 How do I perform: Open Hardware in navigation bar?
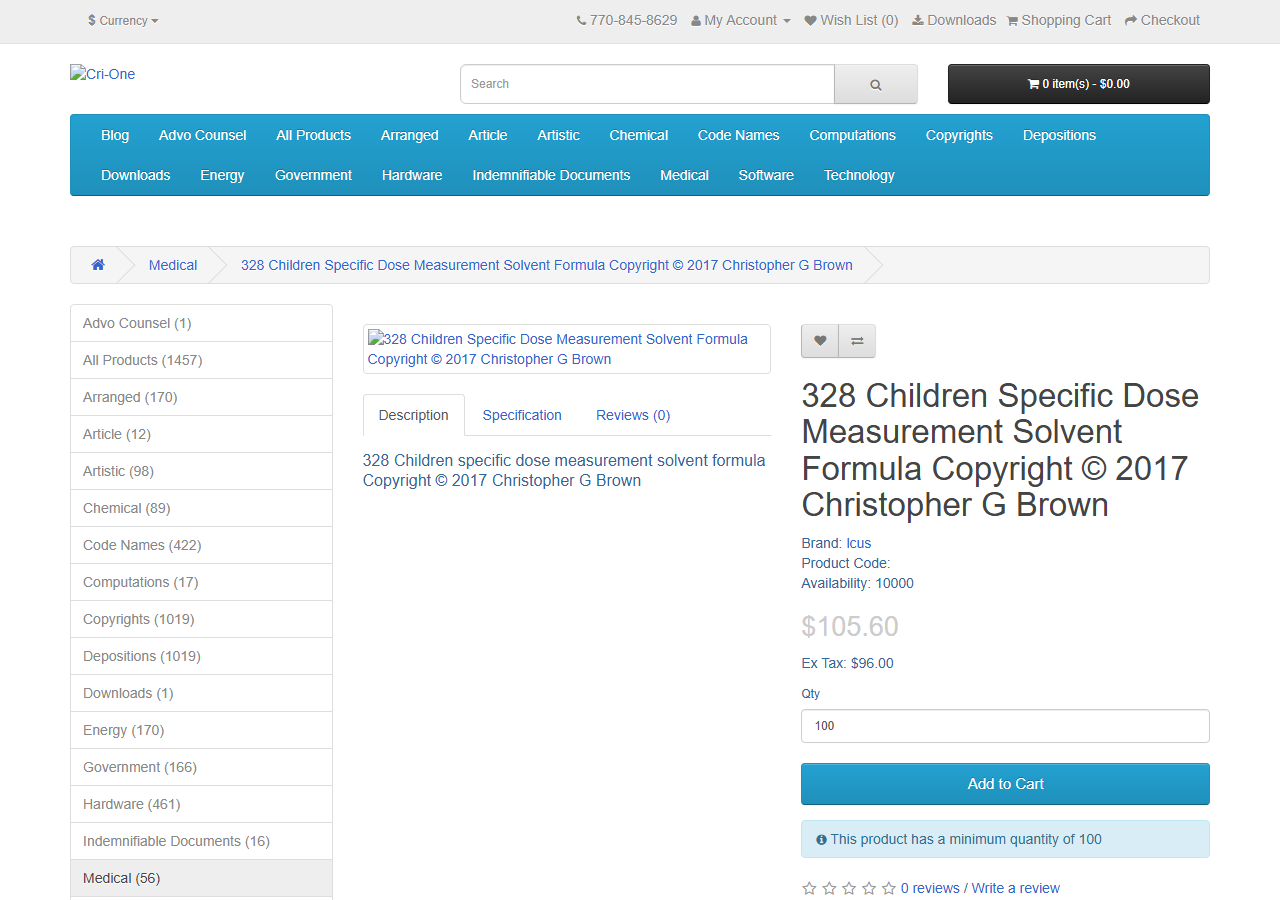point(412,175)
